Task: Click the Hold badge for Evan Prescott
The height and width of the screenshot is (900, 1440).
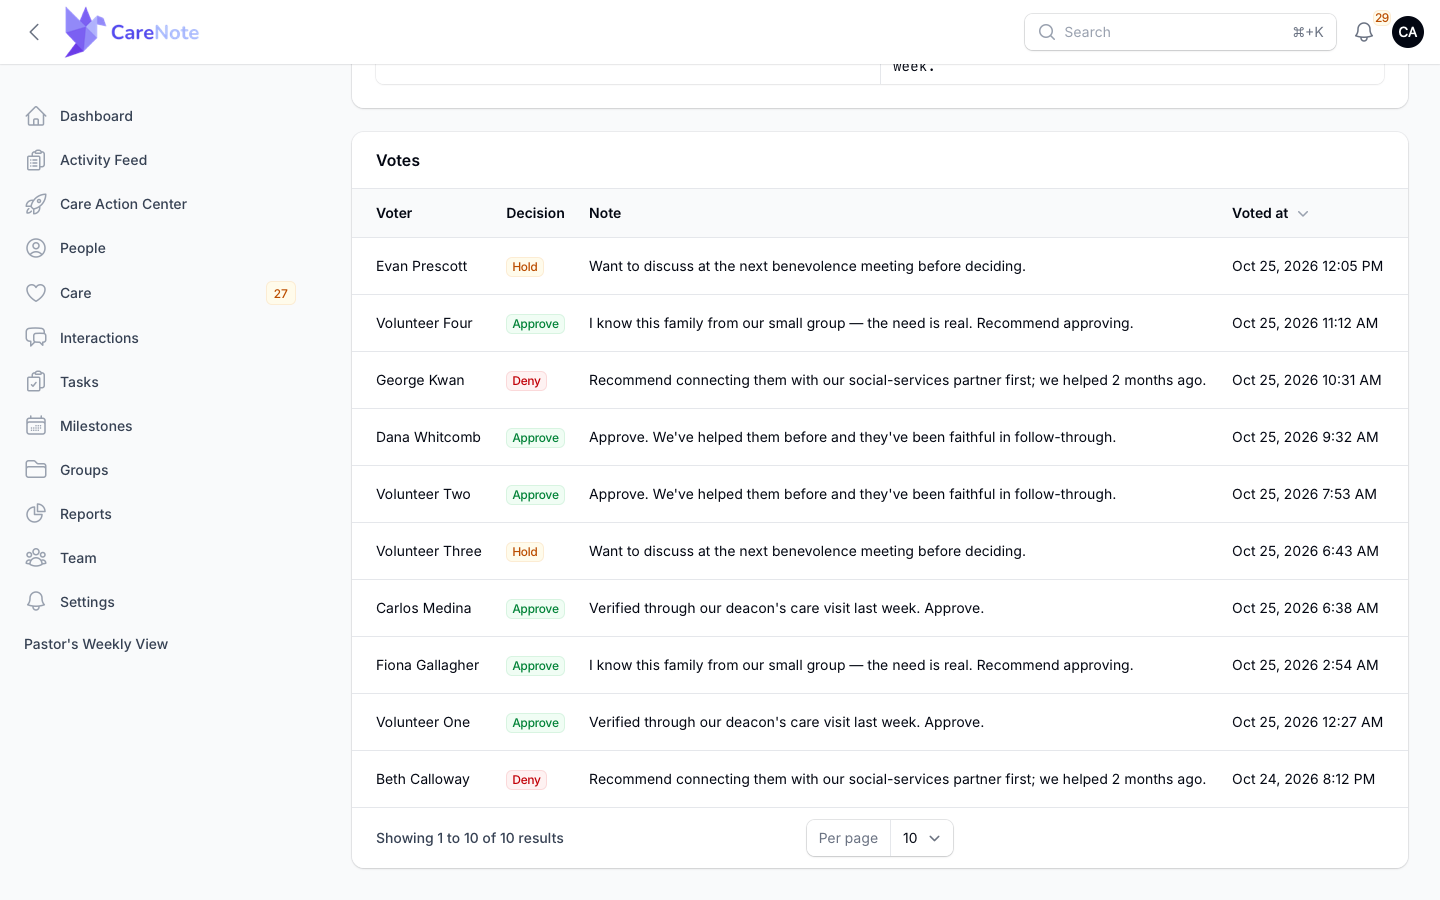Action: [525, 267]
